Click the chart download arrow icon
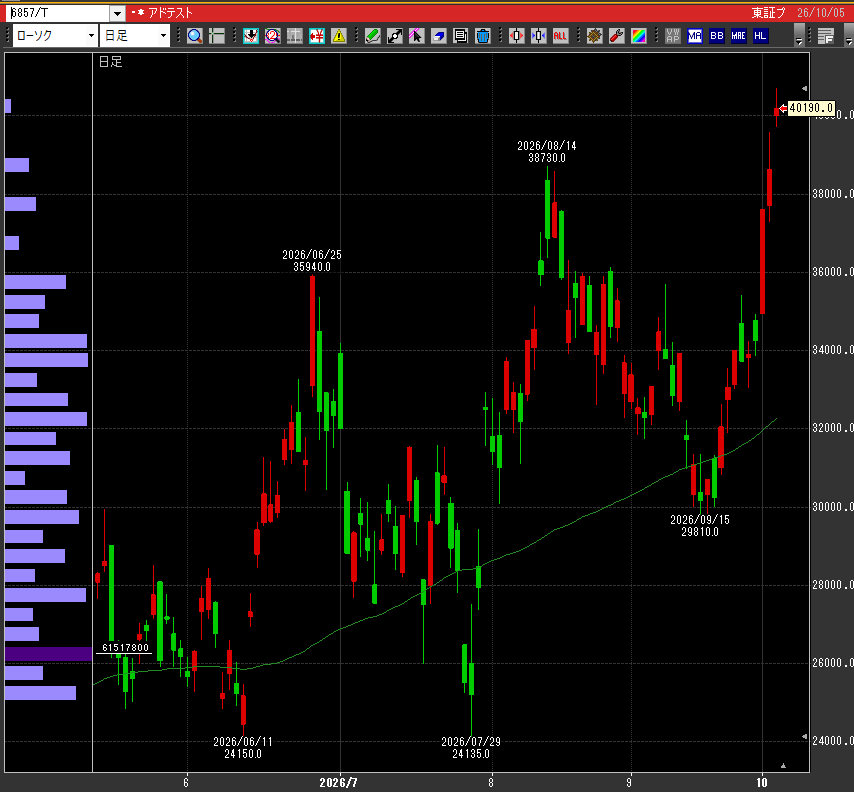The image size is (854, 792). pyautogui.click(x=251, y=36)
